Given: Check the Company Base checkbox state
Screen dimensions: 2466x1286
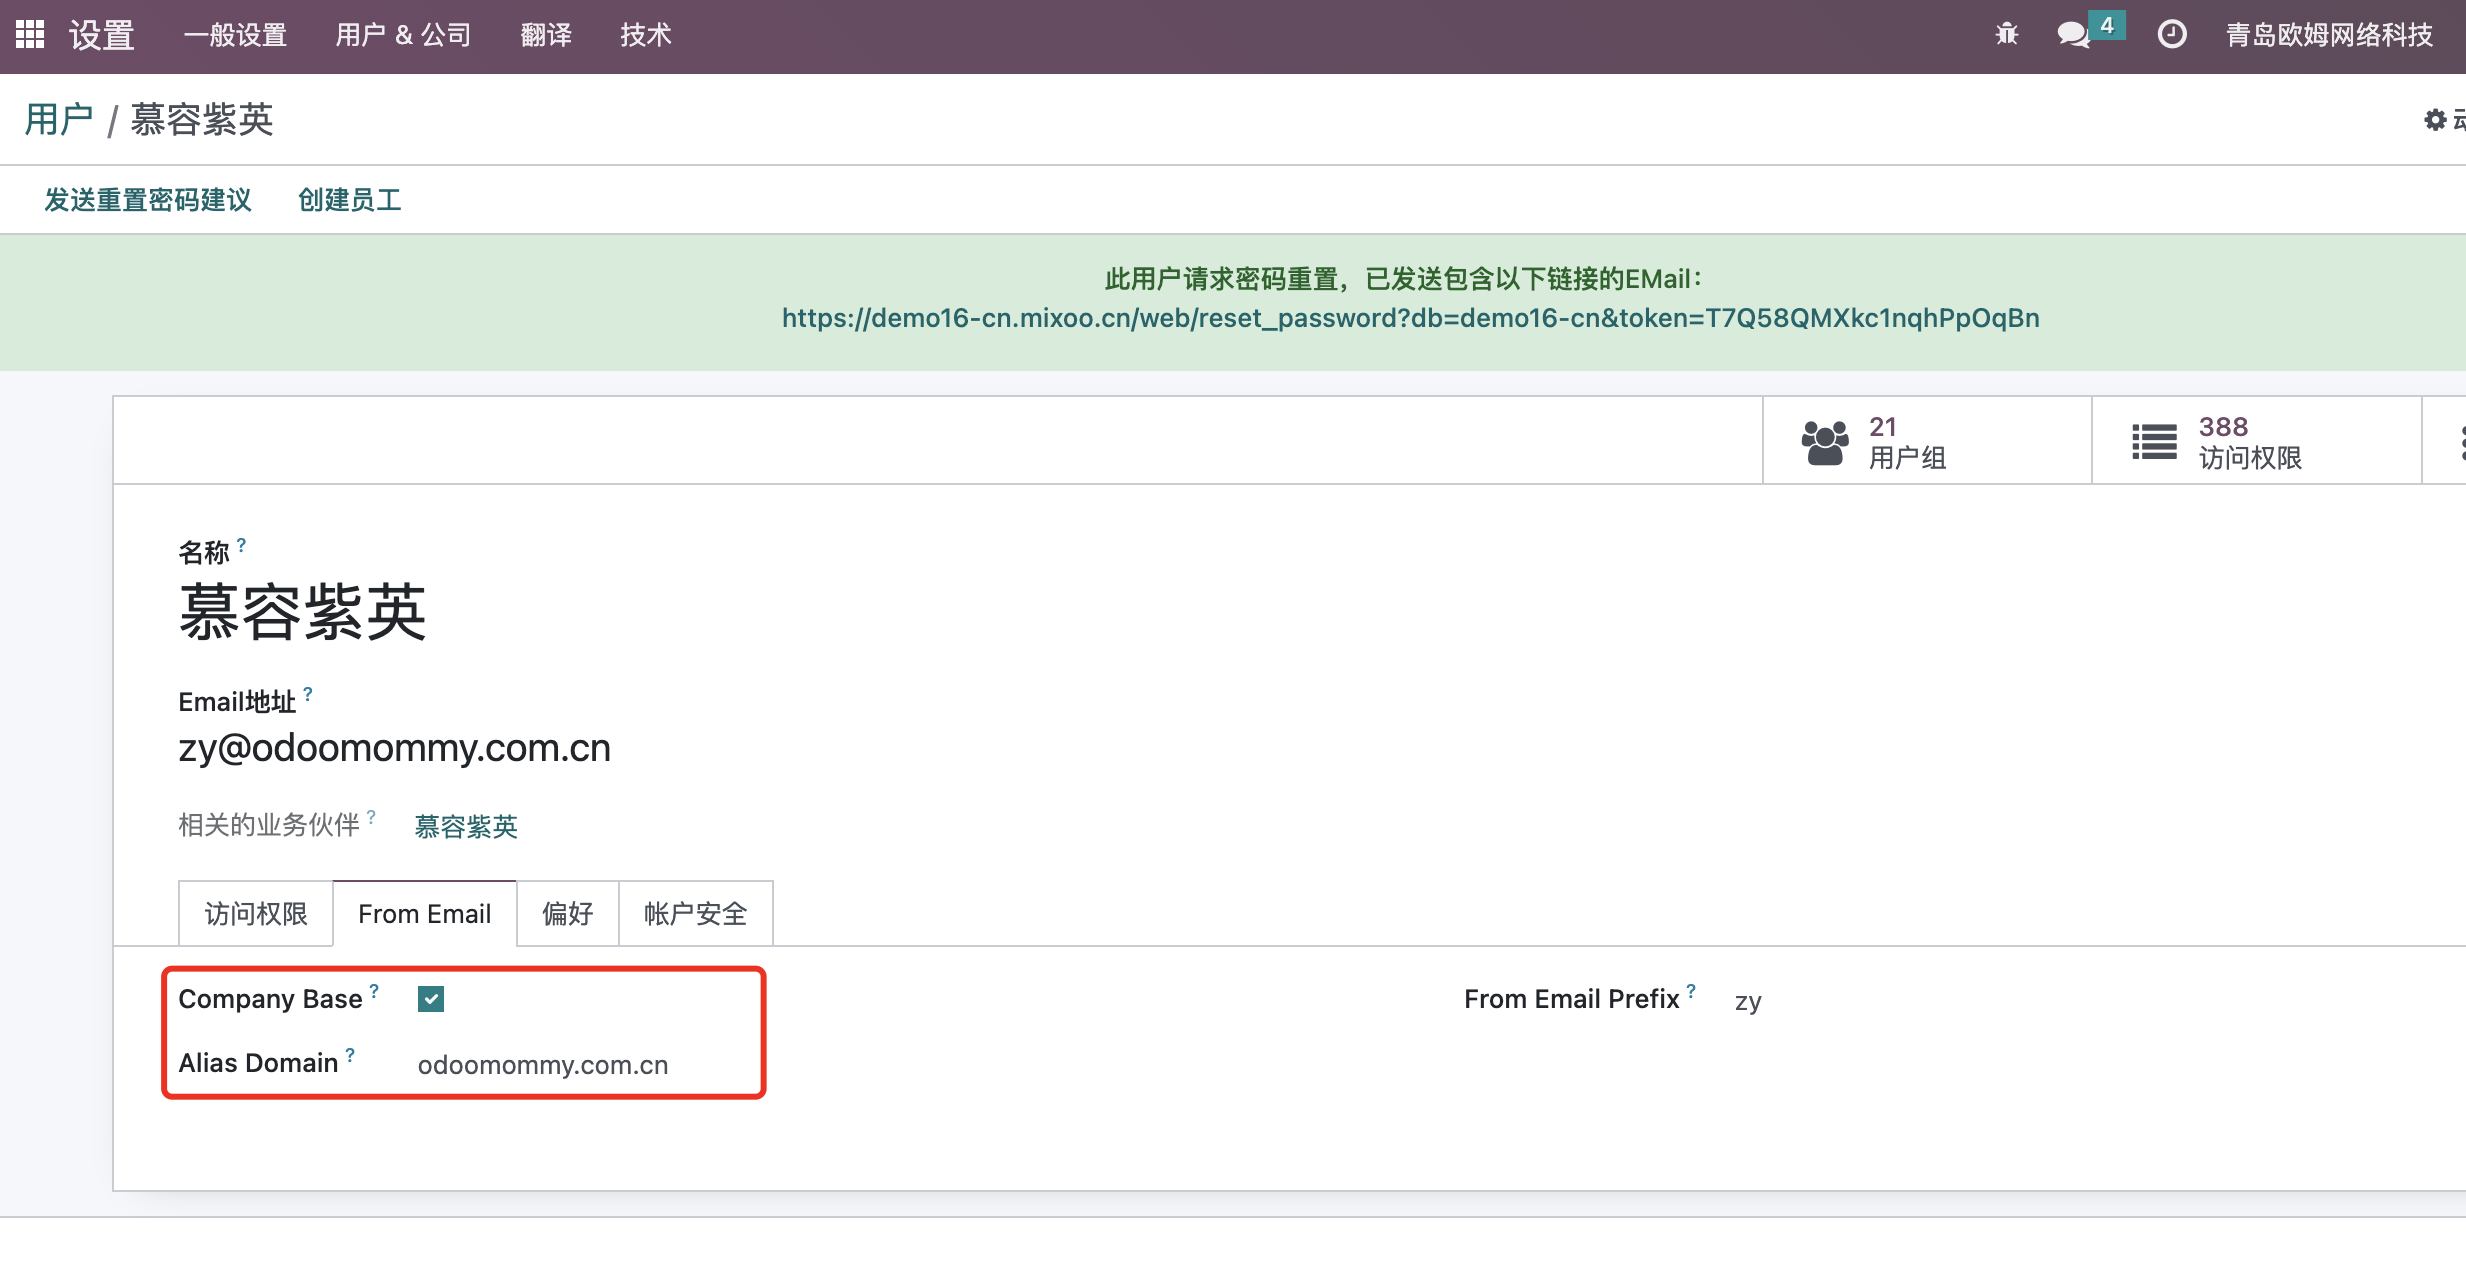Looking at the screenshot, I should [431, 997].
